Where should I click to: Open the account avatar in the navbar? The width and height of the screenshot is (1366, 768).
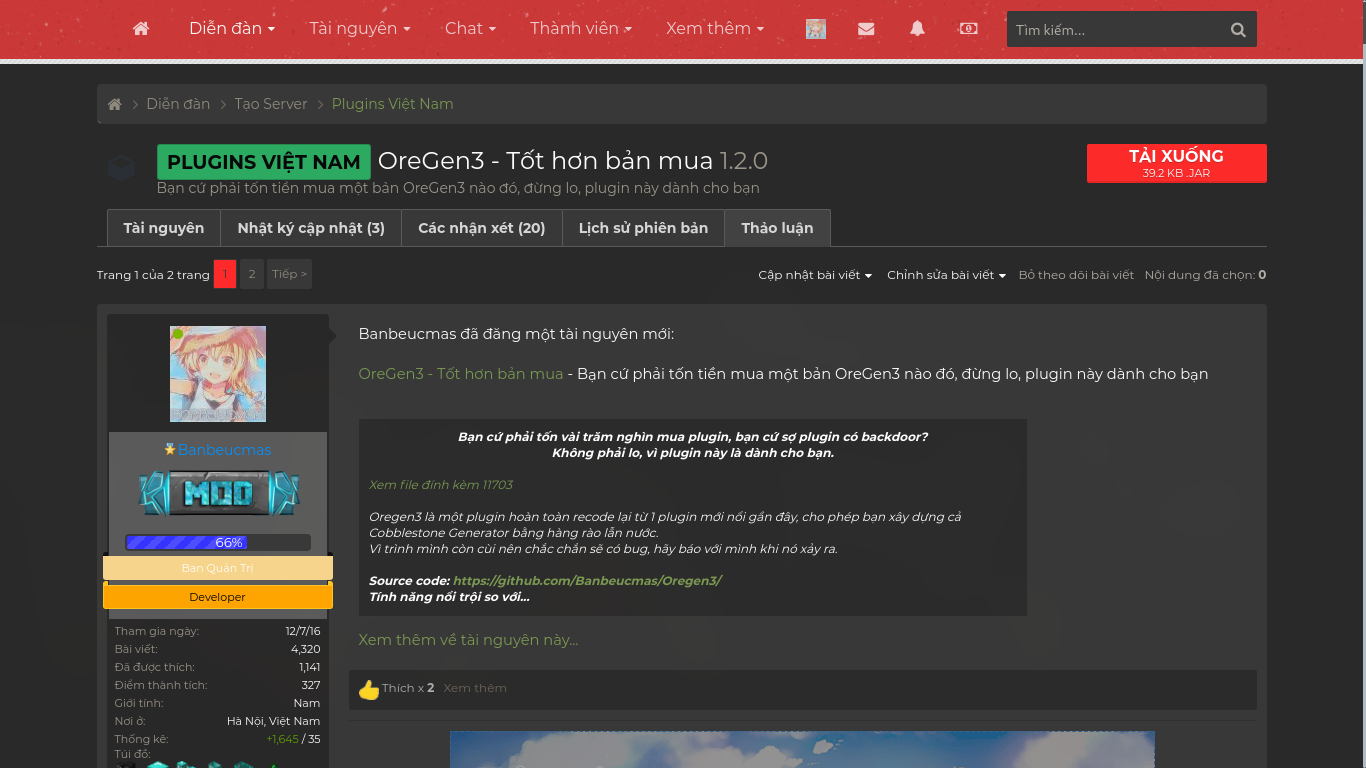816,29
